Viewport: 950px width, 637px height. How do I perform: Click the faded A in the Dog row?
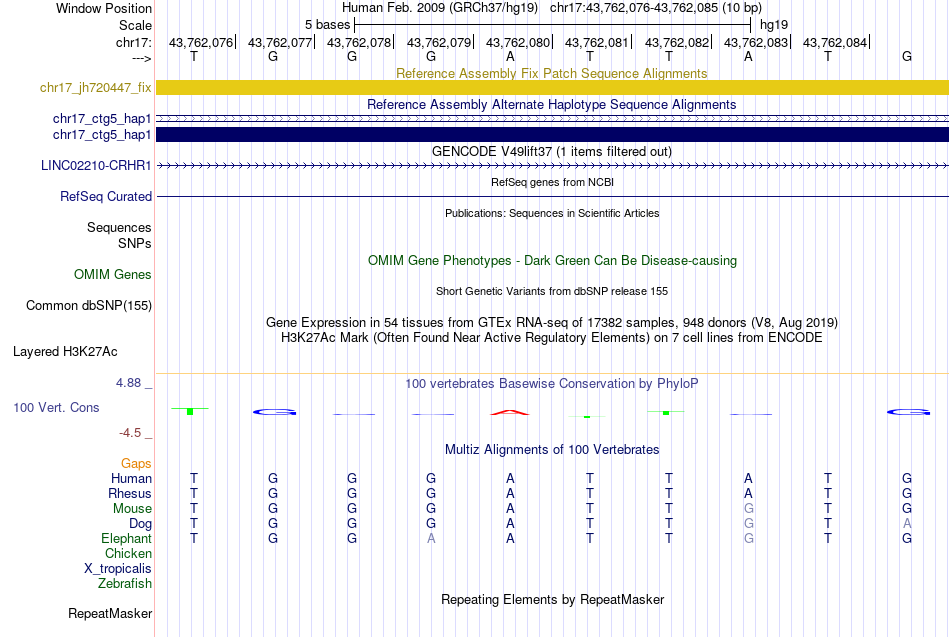907,524
